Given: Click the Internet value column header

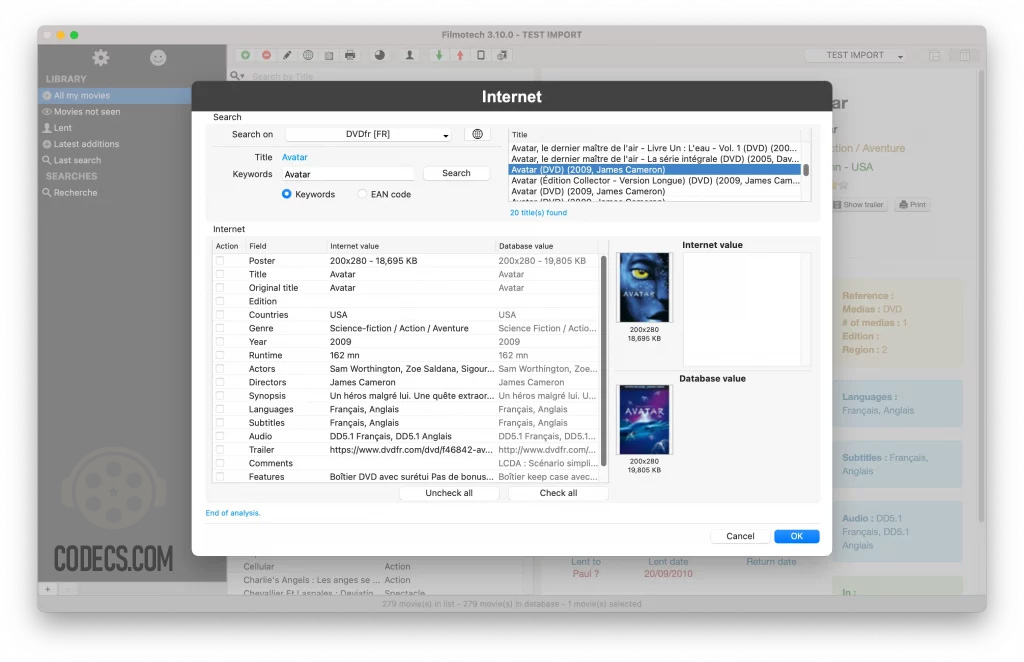Looking at the screenshot, I should [411, 246].
